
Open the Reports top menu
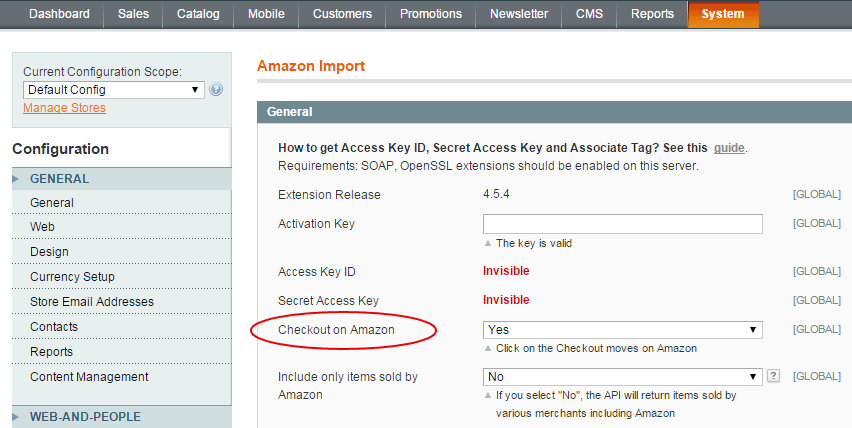(652, 14)
